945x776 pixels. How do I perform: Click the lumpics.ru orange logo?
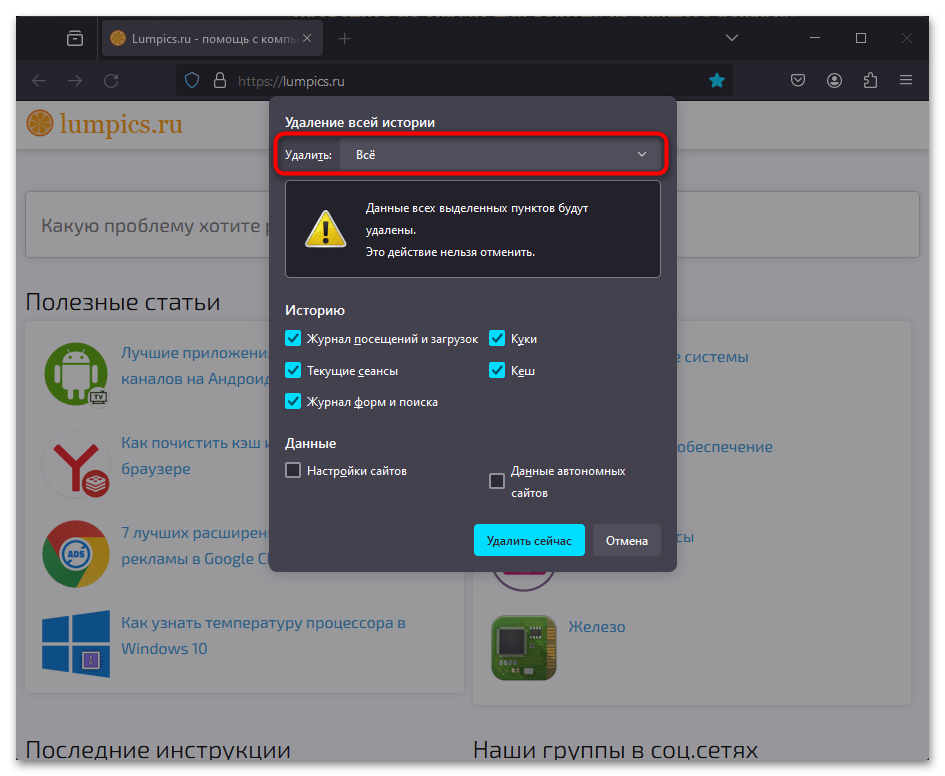104,124
